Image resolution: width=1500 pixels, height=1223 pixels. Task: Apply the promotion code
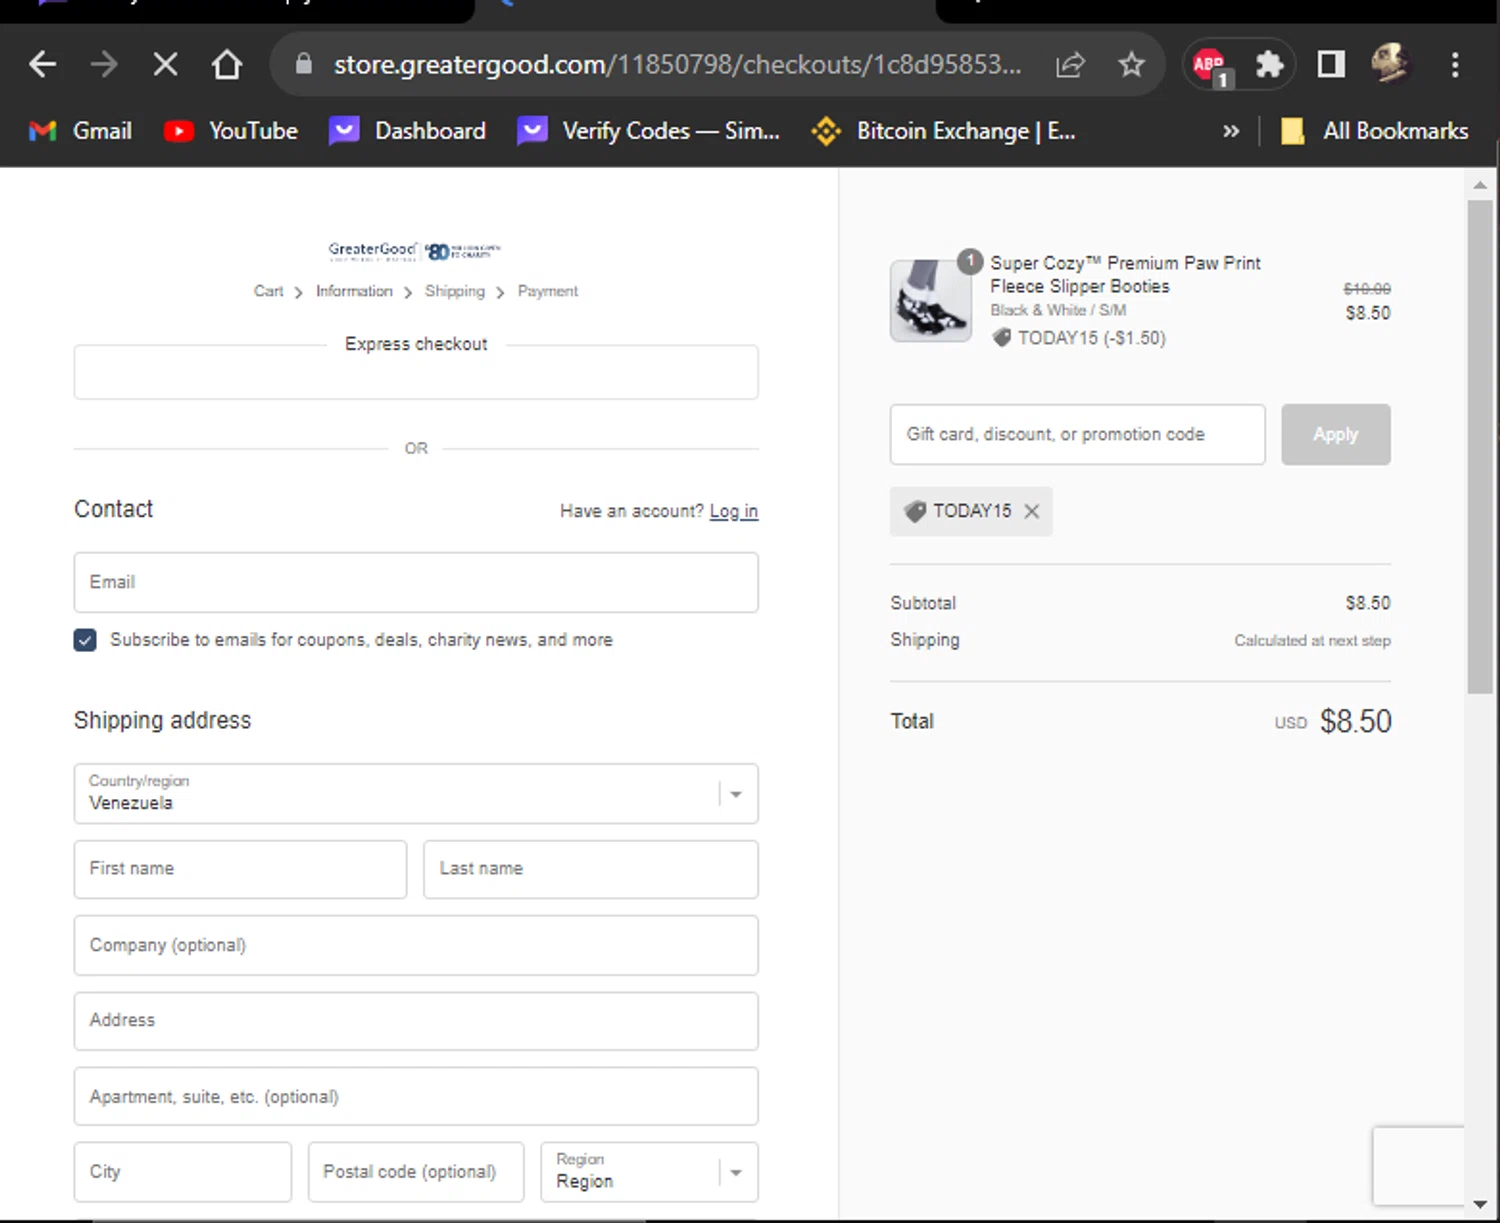(1335, 434)
